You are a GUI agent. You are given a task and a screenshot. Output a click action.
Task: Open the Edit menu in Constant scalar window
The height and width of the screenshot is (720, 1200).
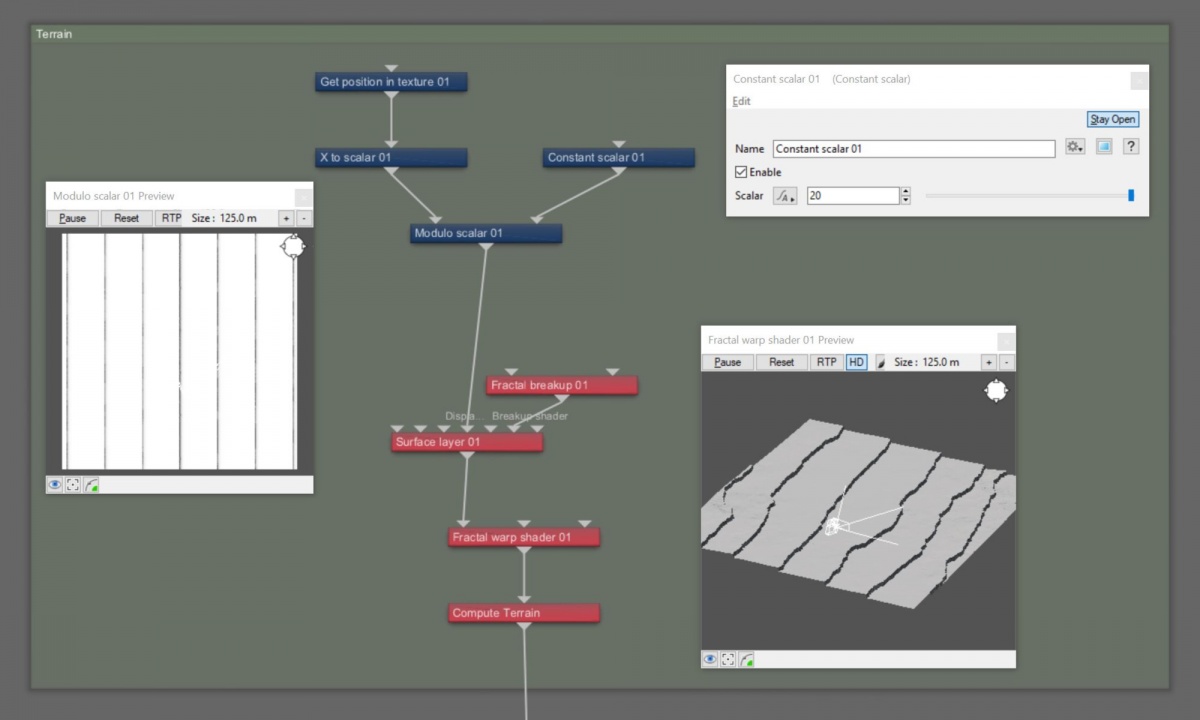click(x=741, y=101)
